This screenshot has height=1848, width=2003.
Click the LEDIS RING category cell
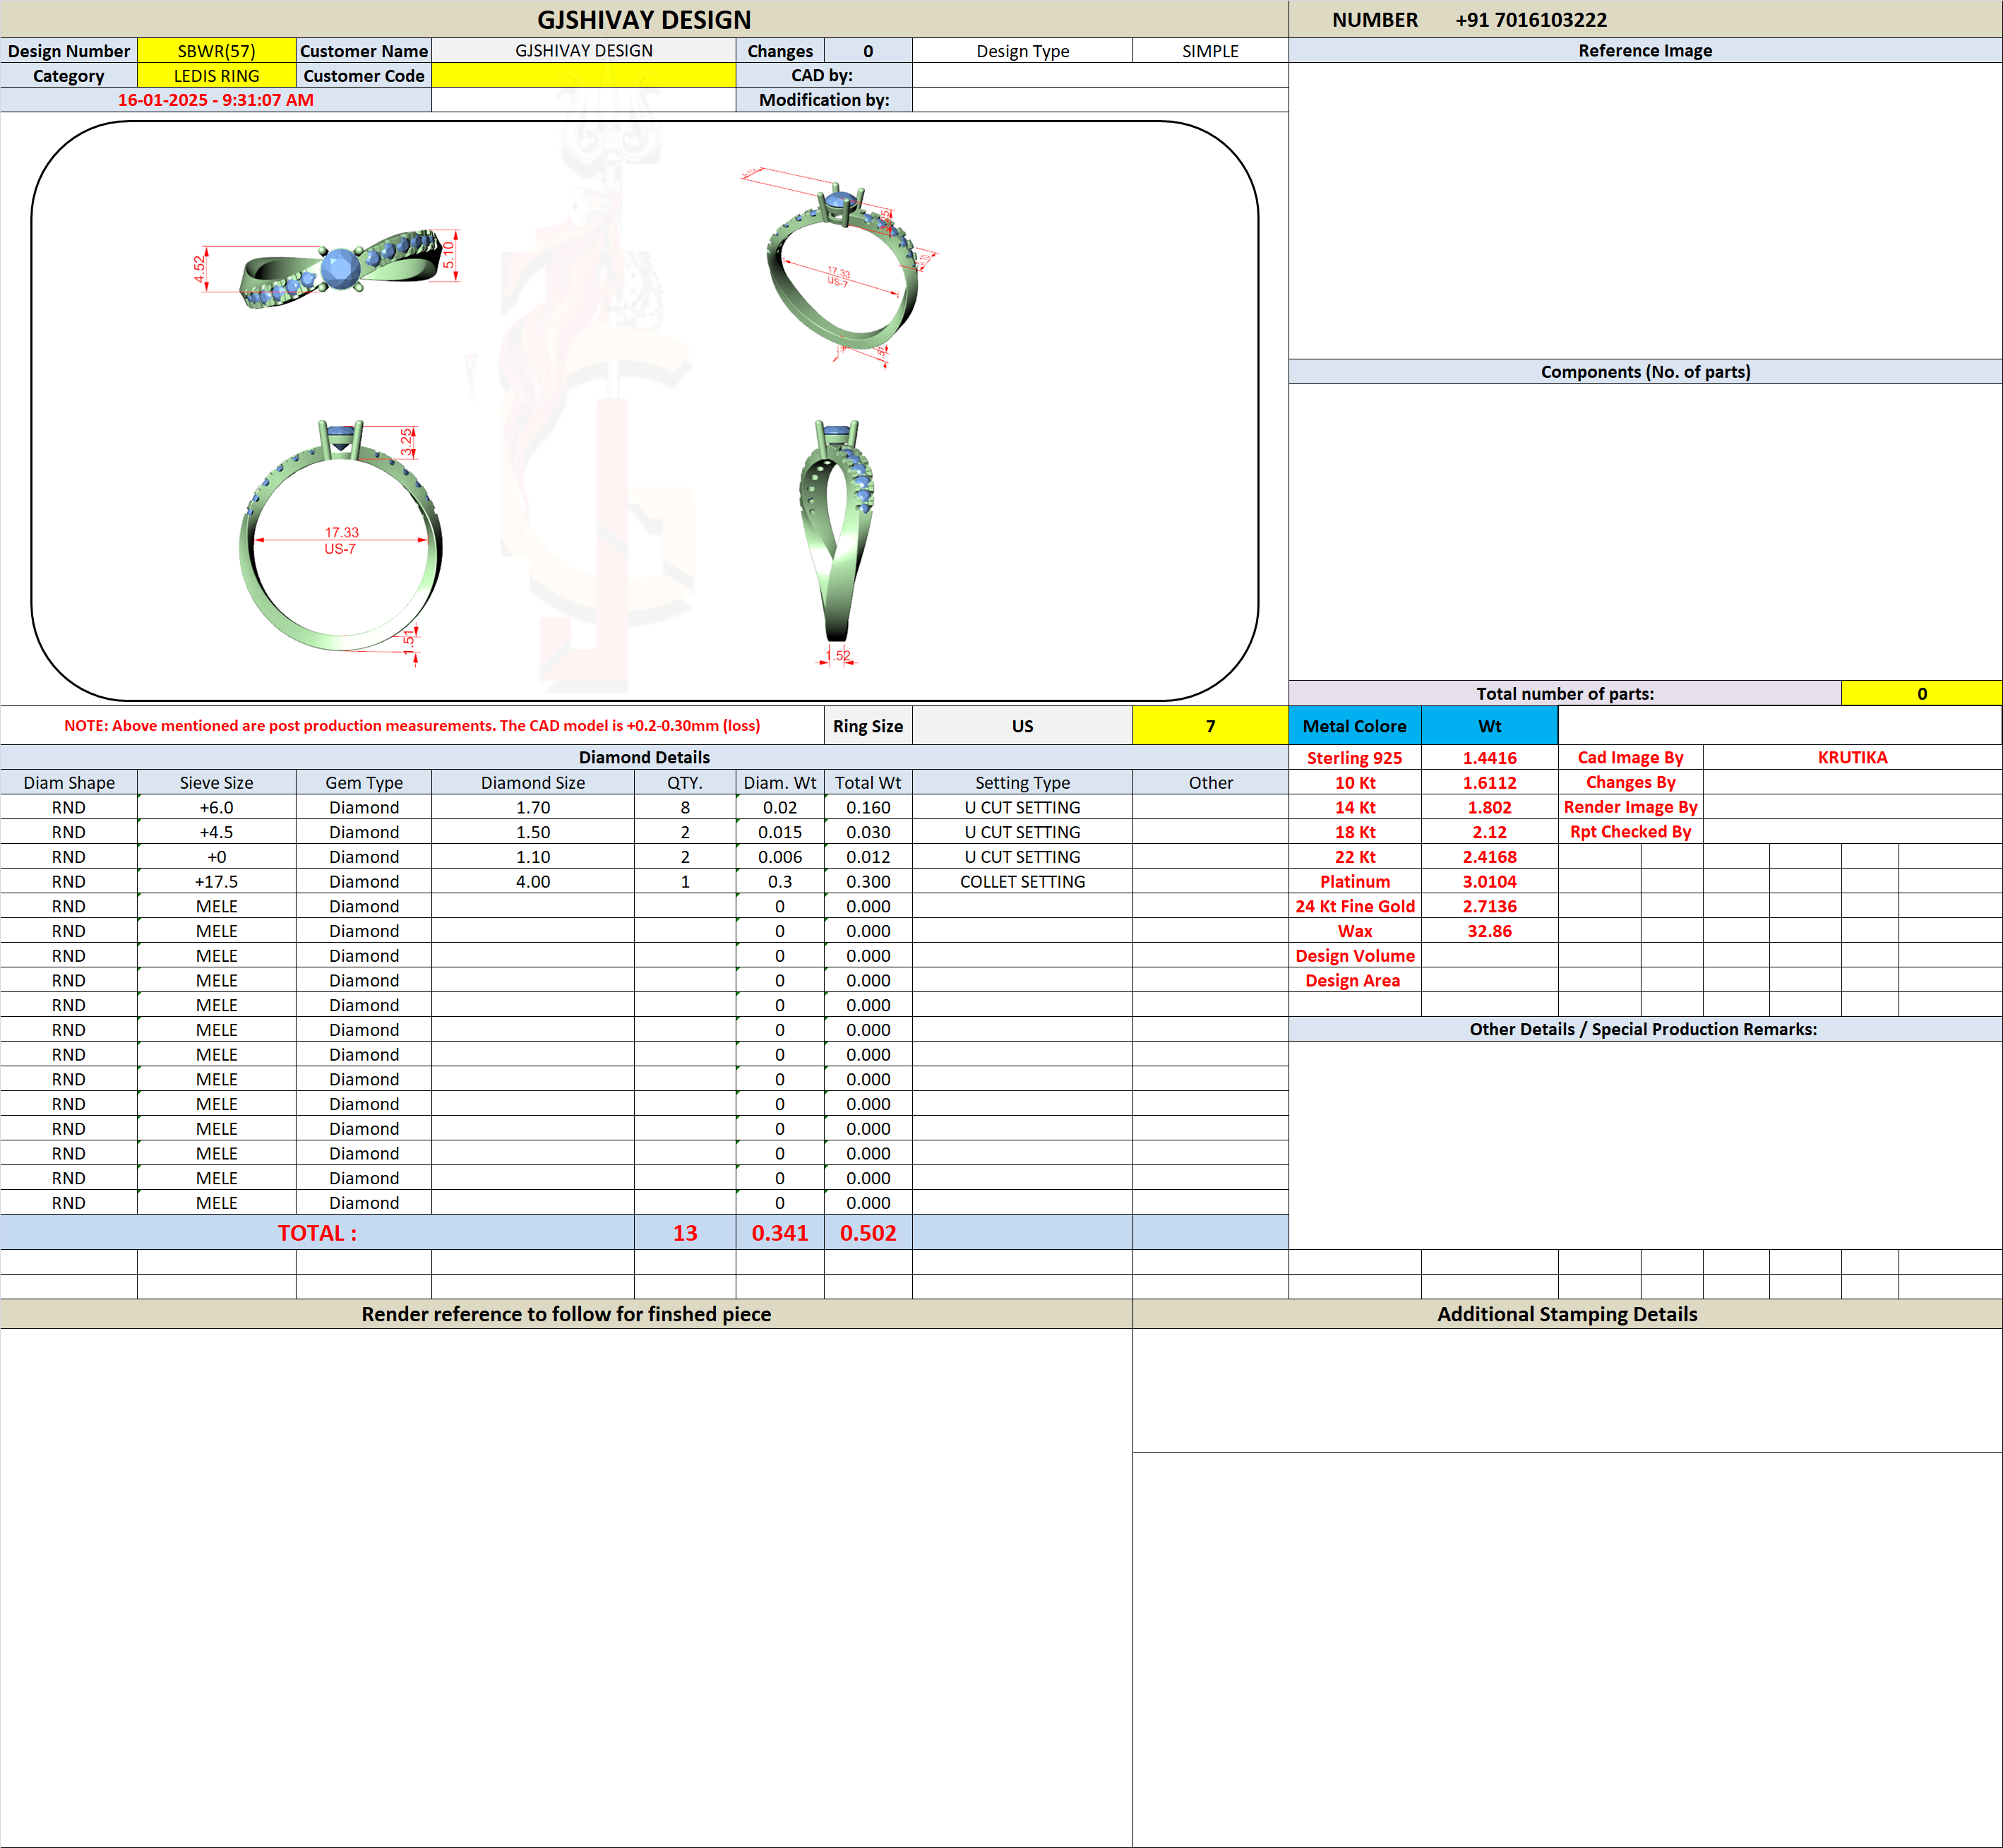(216, 76)
